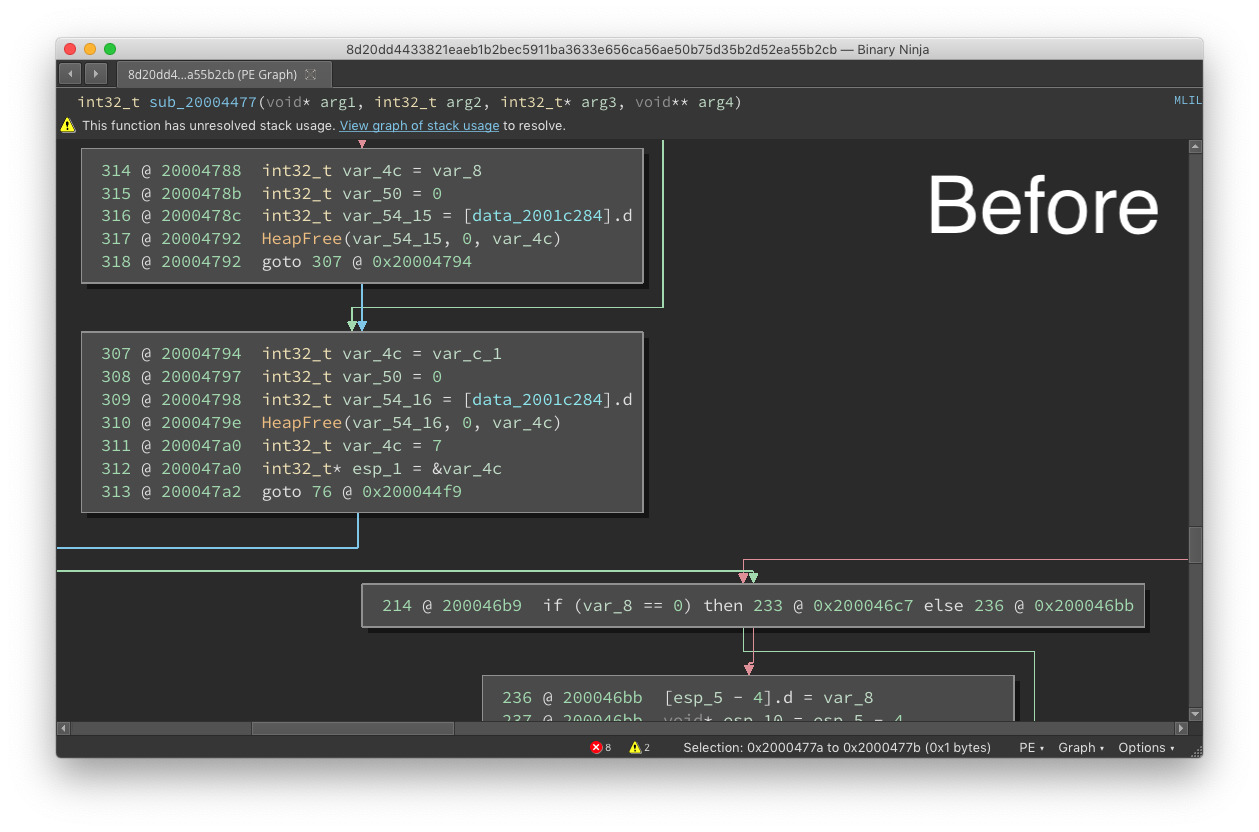Image resolution: width=1259 pixels, height=832 pixels.
Task: Click goto target address 0x200044f9
Action: pos(411,491)
